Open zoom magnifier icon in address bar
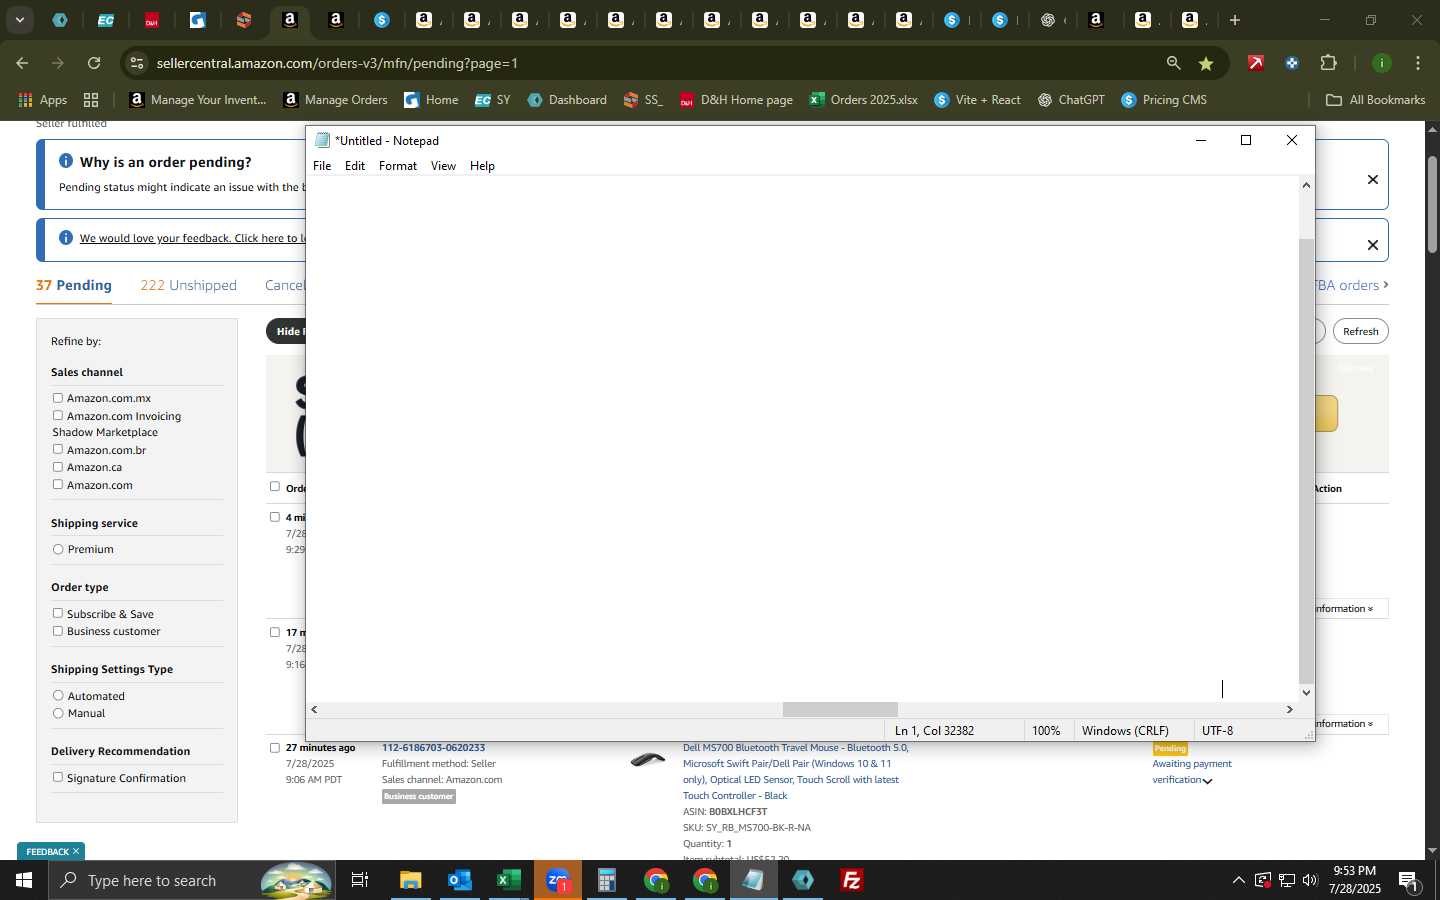Screen dimensions: 1440x900 1173,63
